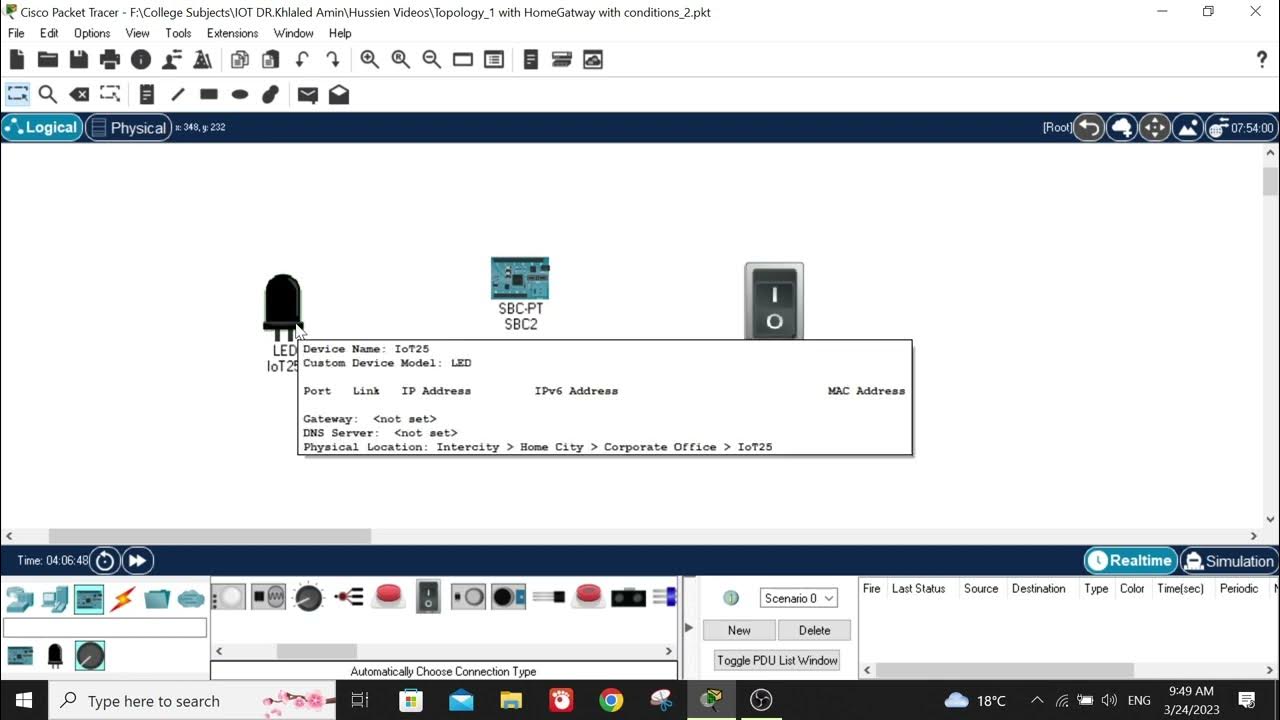
Task: Draw a rectangle with the Rectangle tool
Action: [209, 94]
